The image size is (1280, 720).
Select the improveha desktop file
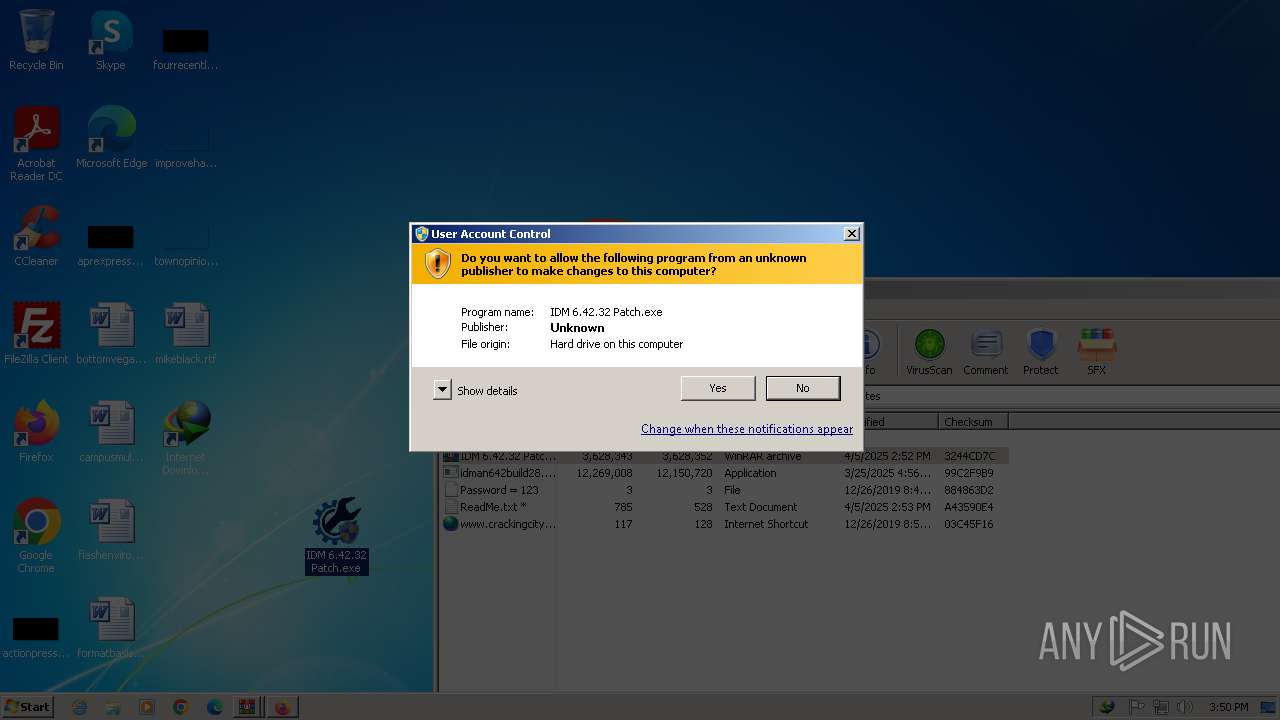tap(186, 146)
